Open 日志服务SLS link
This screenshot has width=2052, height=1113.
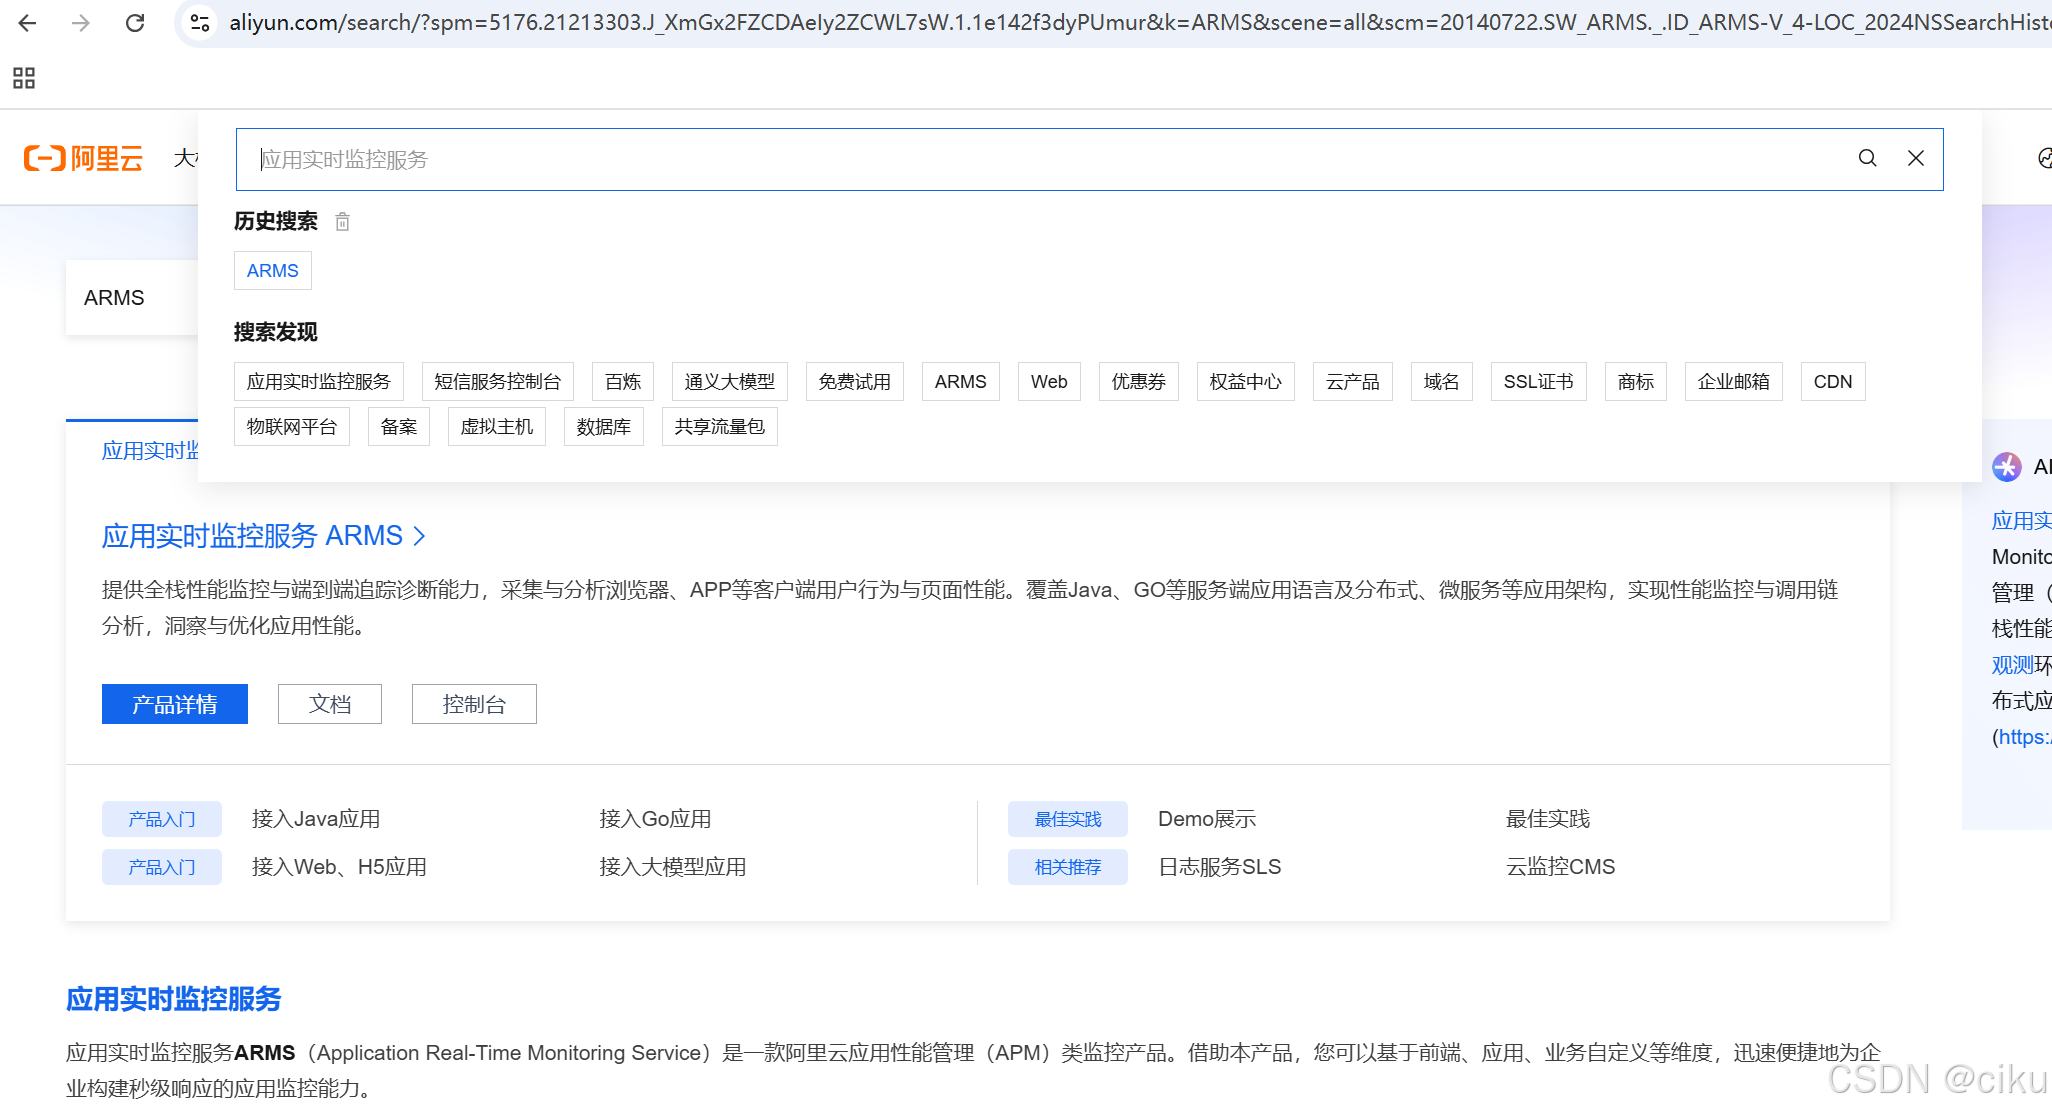[1220, 867]
